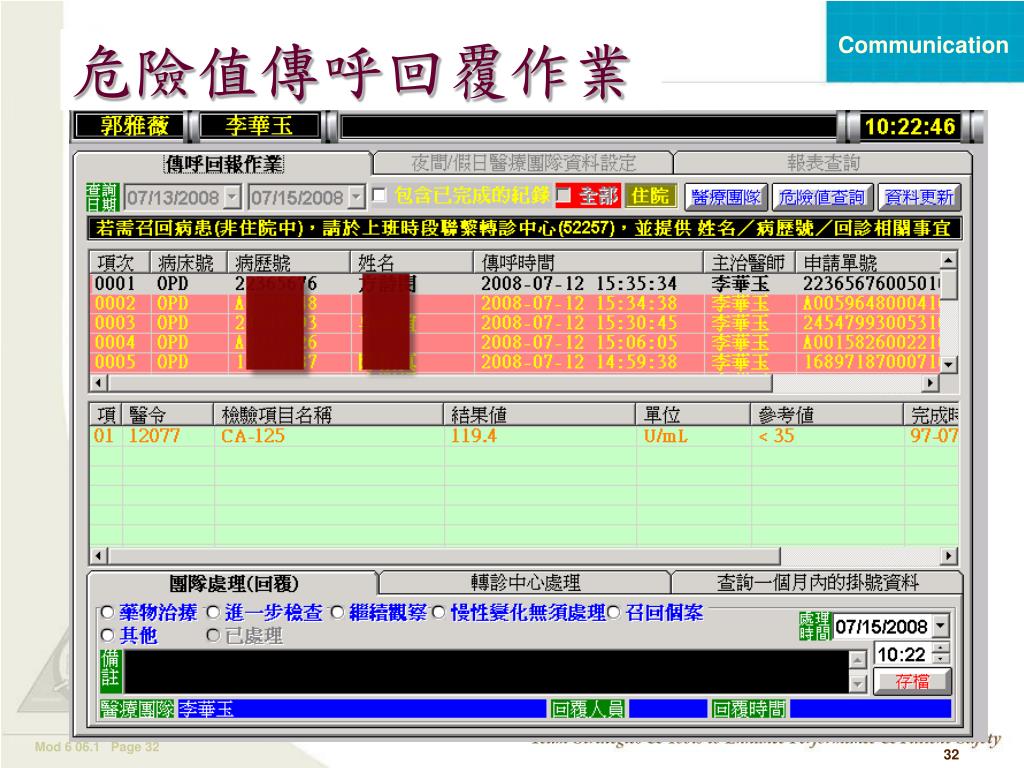Click the 10:22:46 clock display
Viewport: 1024px width, 768px height.
[910, 126]
